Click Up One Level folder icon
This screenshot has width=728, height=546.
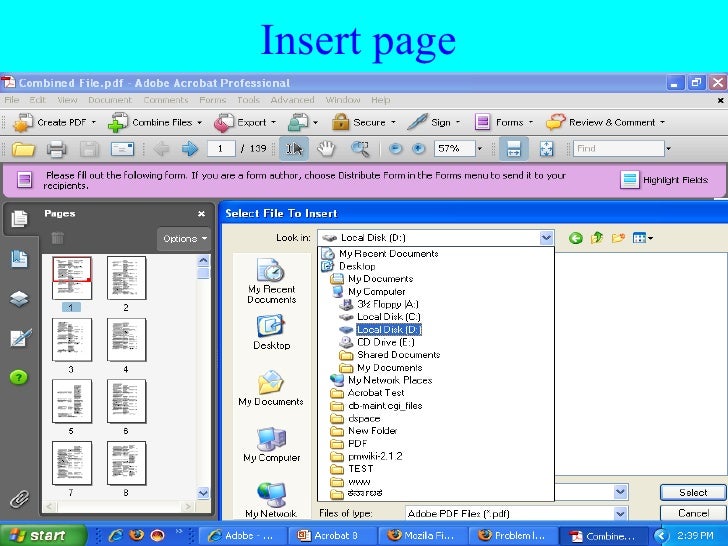point(597,238)
